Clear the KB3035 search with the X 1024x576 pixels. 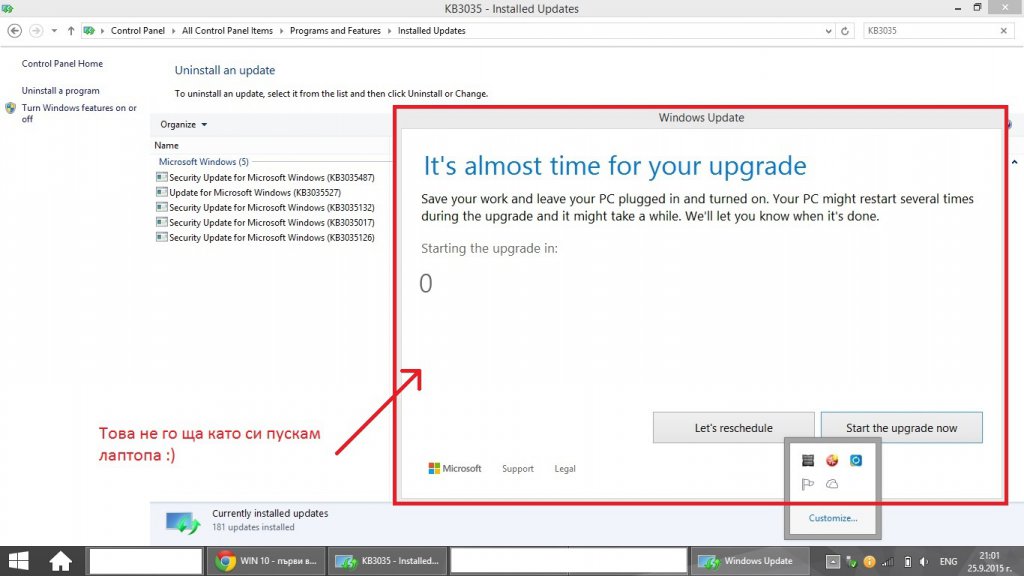(x=1004, y=31)
